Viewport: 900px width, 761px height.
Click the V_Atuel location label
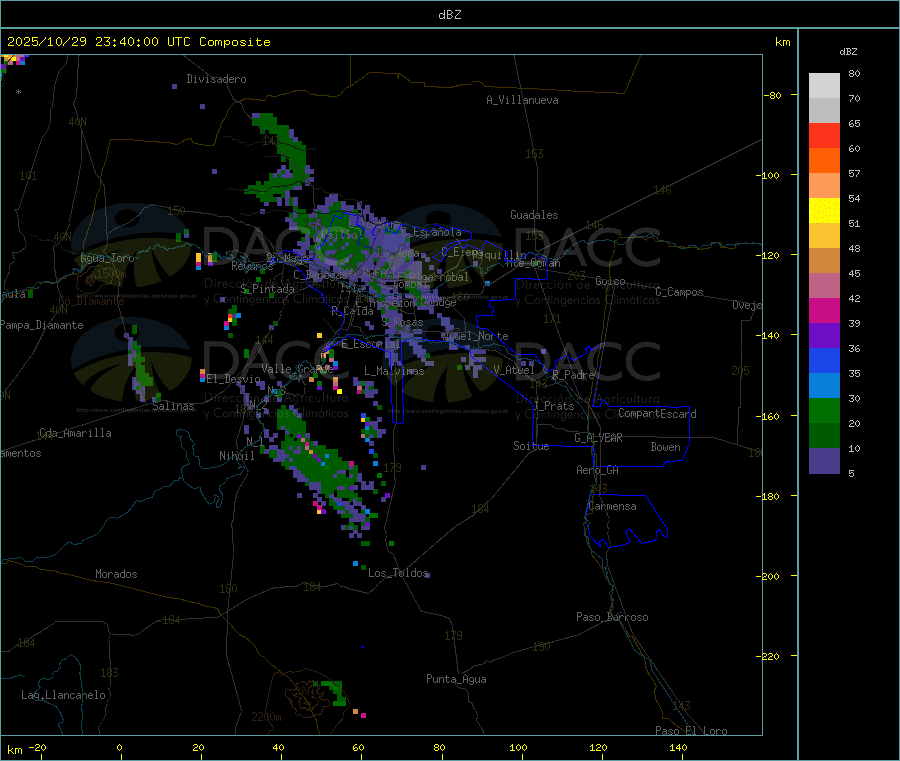point(514,370)
